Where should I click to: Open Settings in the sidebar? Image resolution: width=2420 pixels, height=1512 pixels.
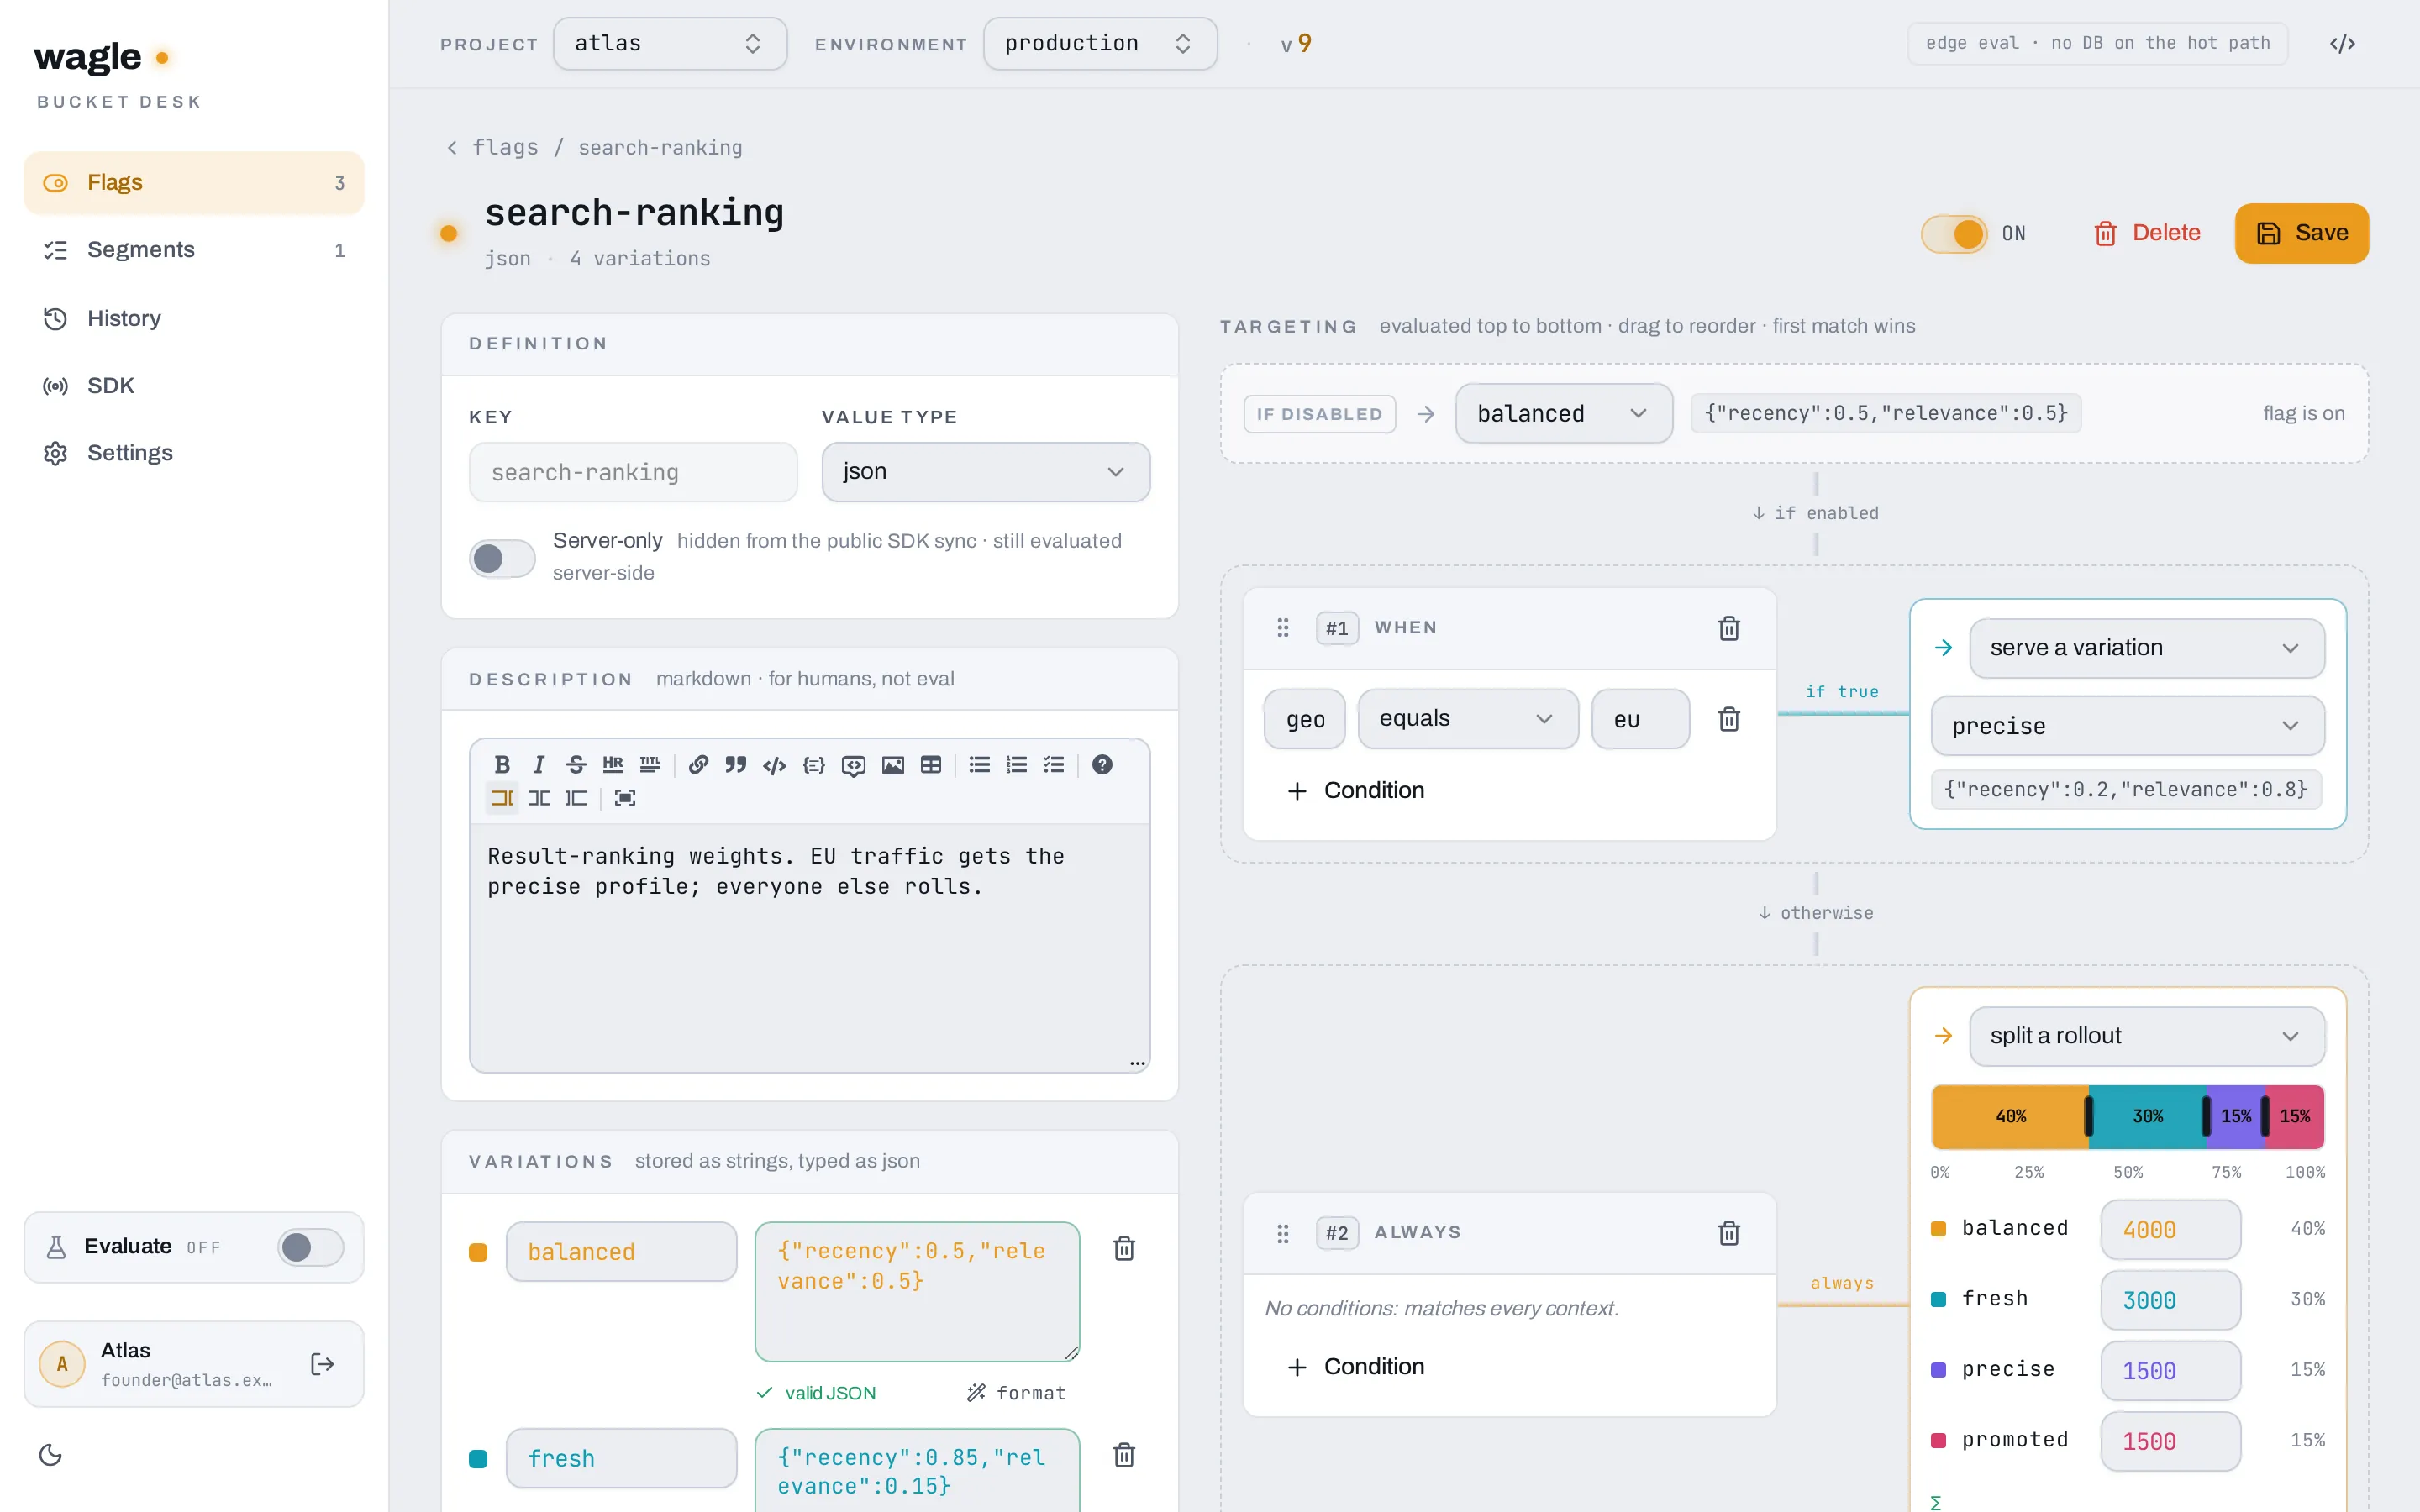tap(194, 453)
